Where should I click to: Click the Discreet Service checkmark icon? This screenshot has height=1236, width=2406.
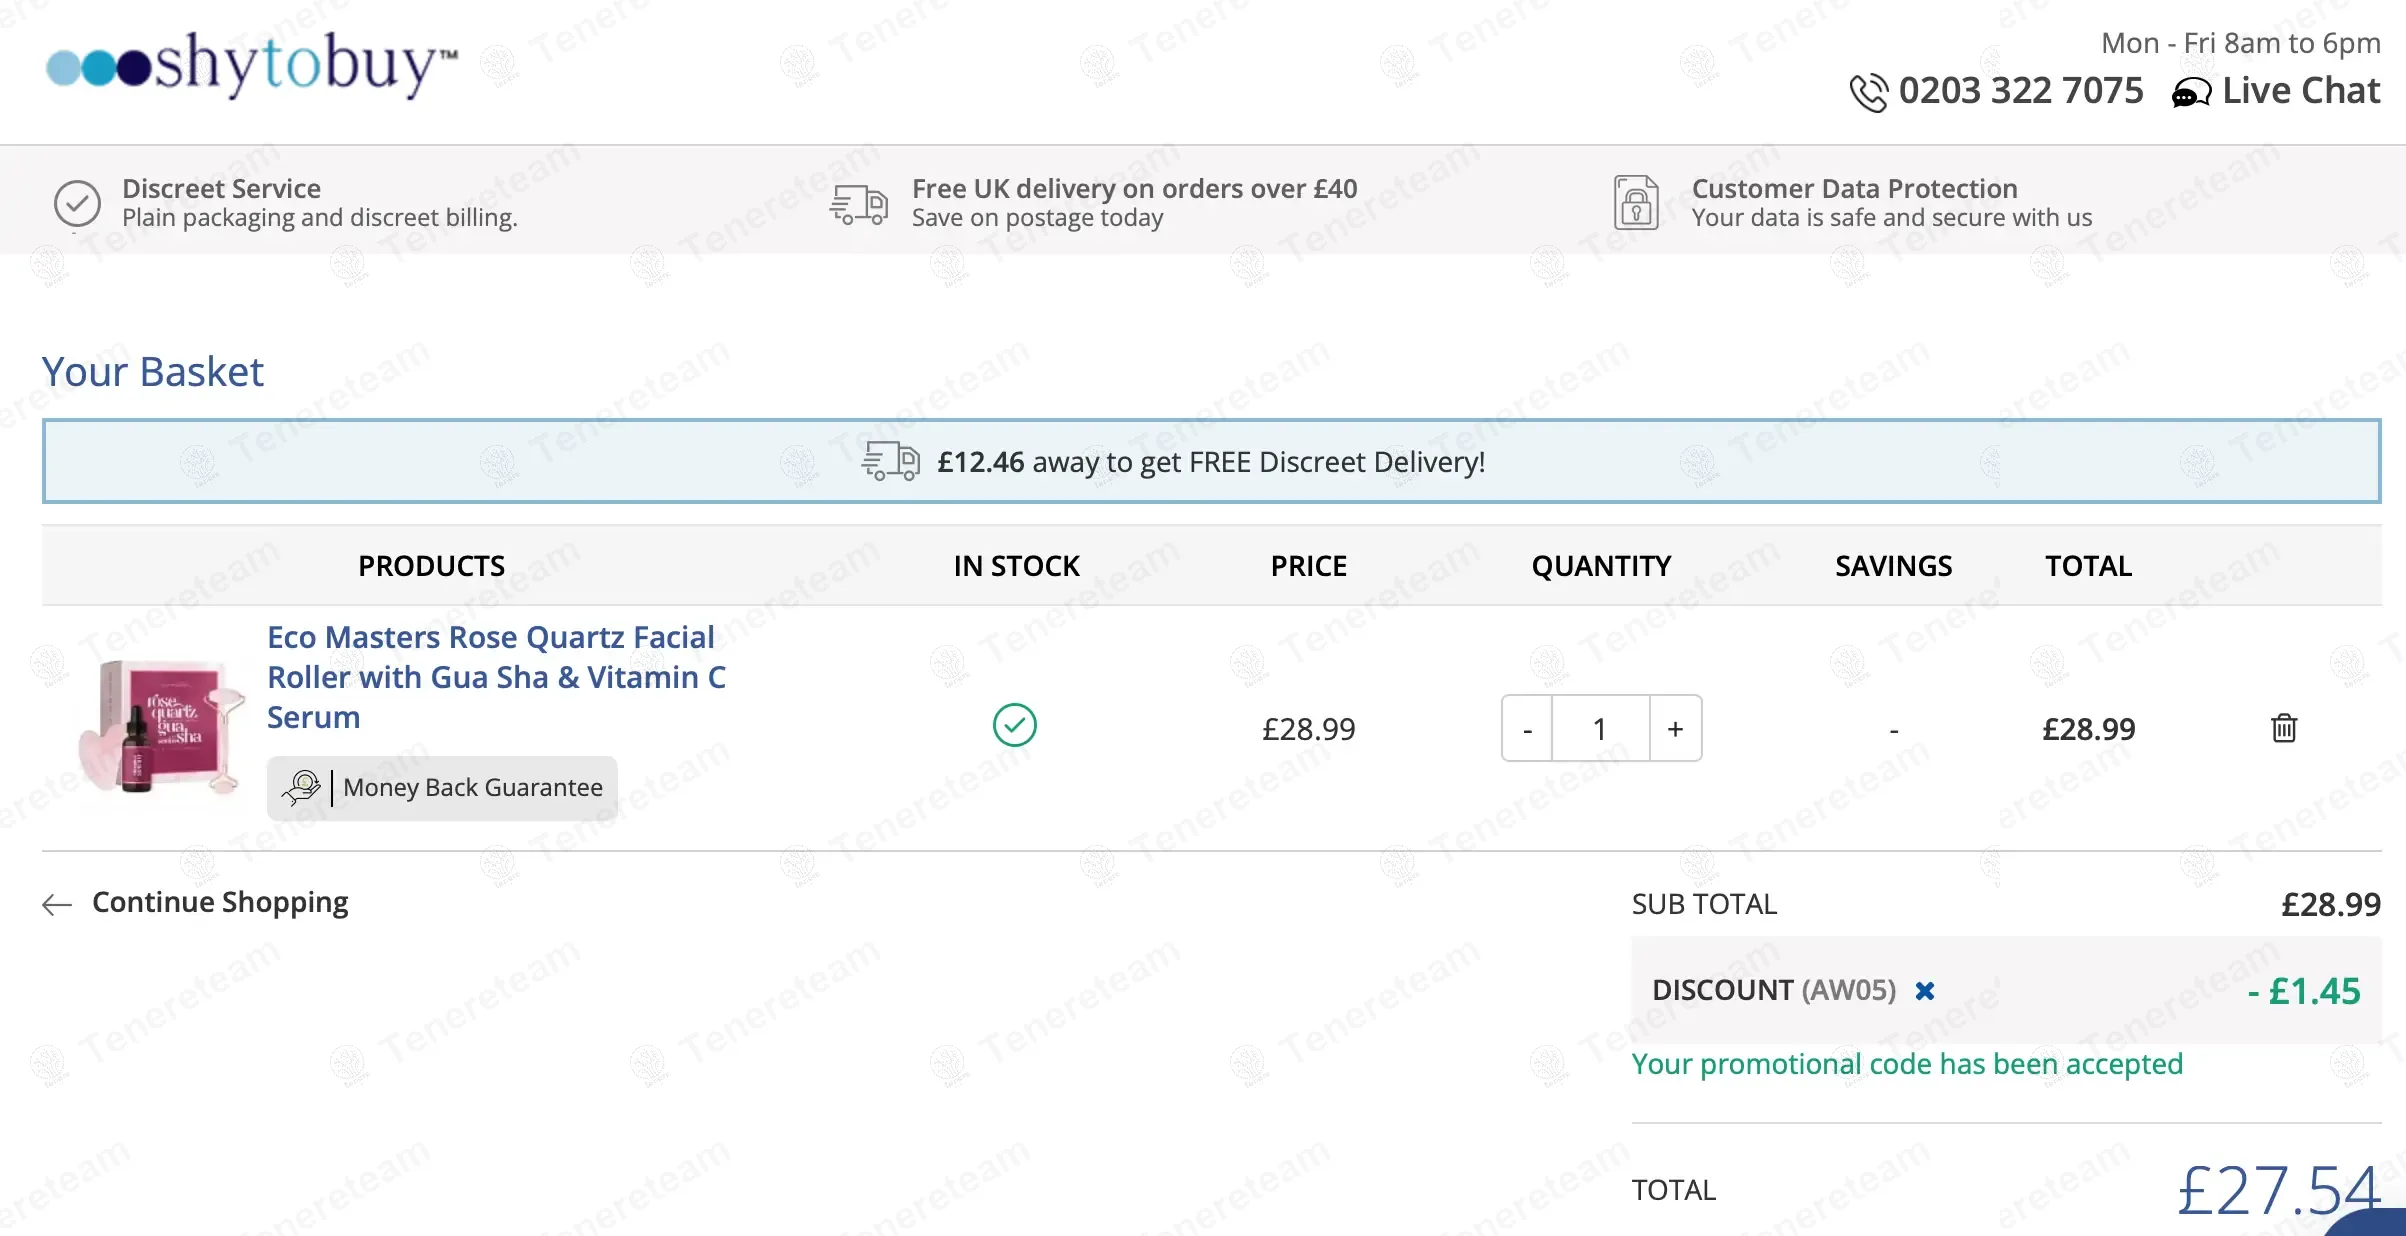point(77,204)
